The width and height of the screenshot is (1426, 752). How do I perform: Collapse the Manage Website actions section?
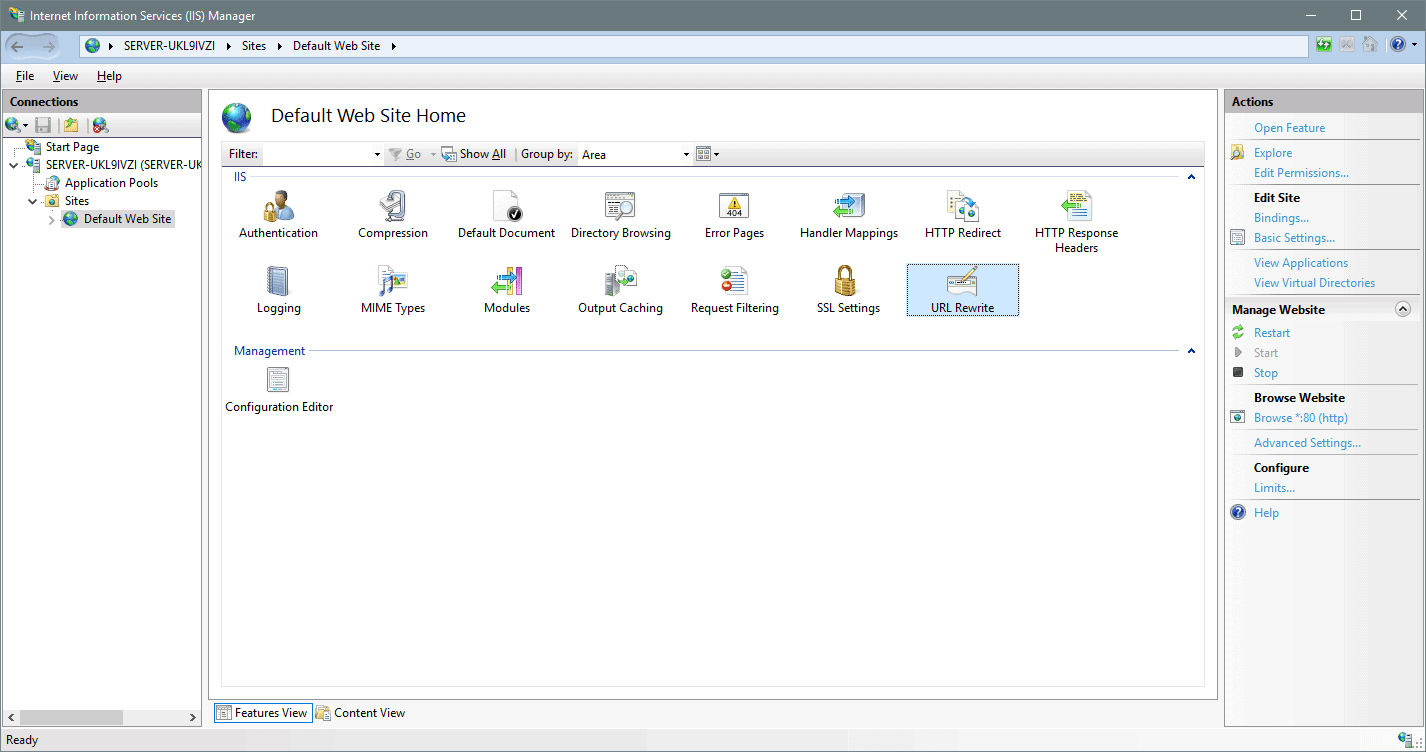[1403, 310]
